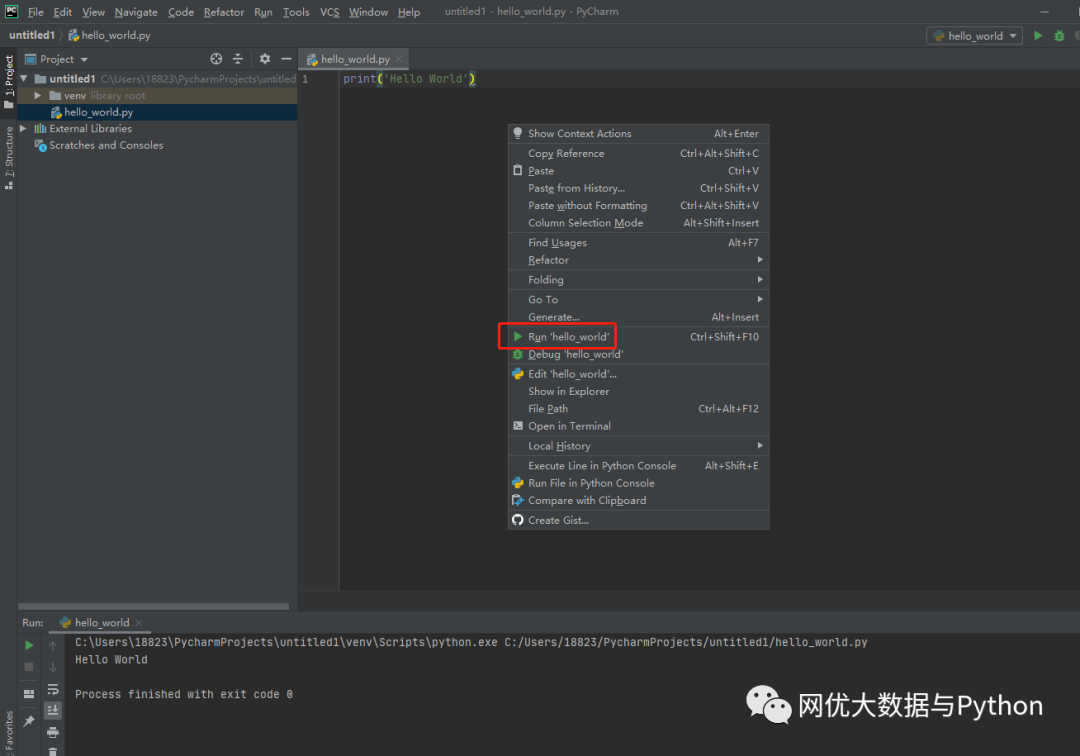The image size is (1080, 756).
Task: Open the Tools menu
Action: [x=296, y=12]
